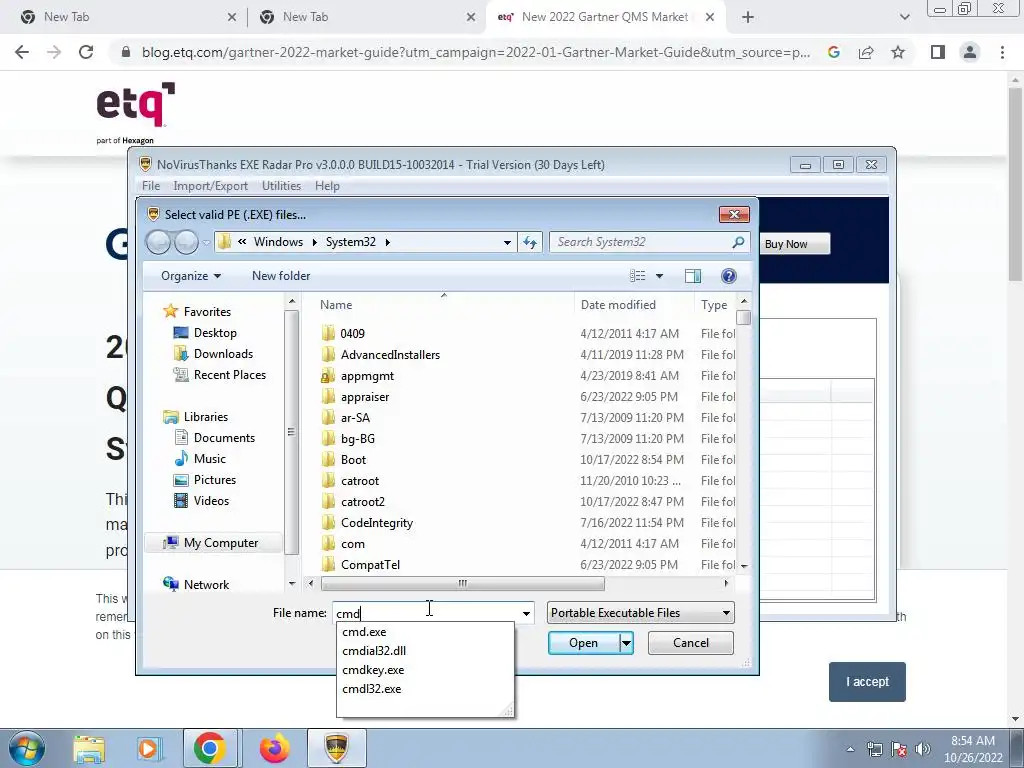Open Firefox from the taskbar
Screen dimensions: 1024x768
coord(274,748)
